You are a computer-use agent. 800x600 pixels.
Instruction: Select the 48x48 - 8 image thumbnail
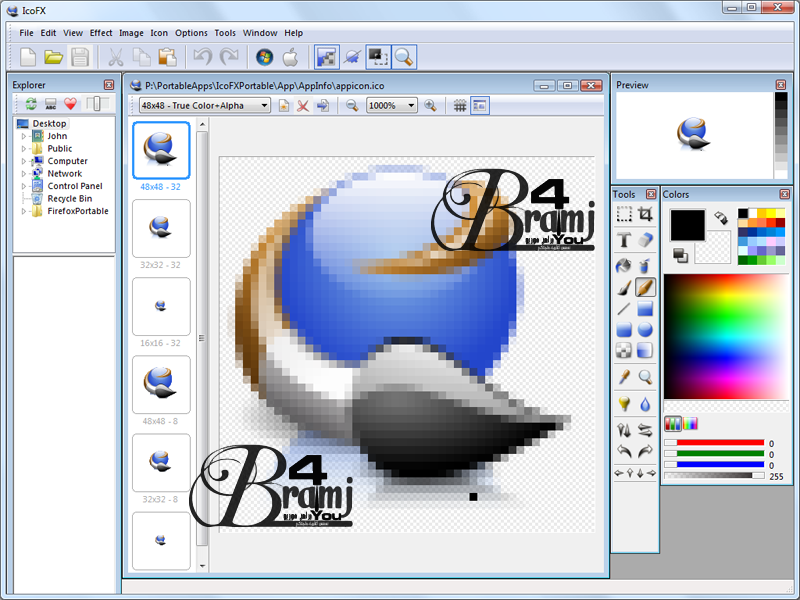click(161, 385)
